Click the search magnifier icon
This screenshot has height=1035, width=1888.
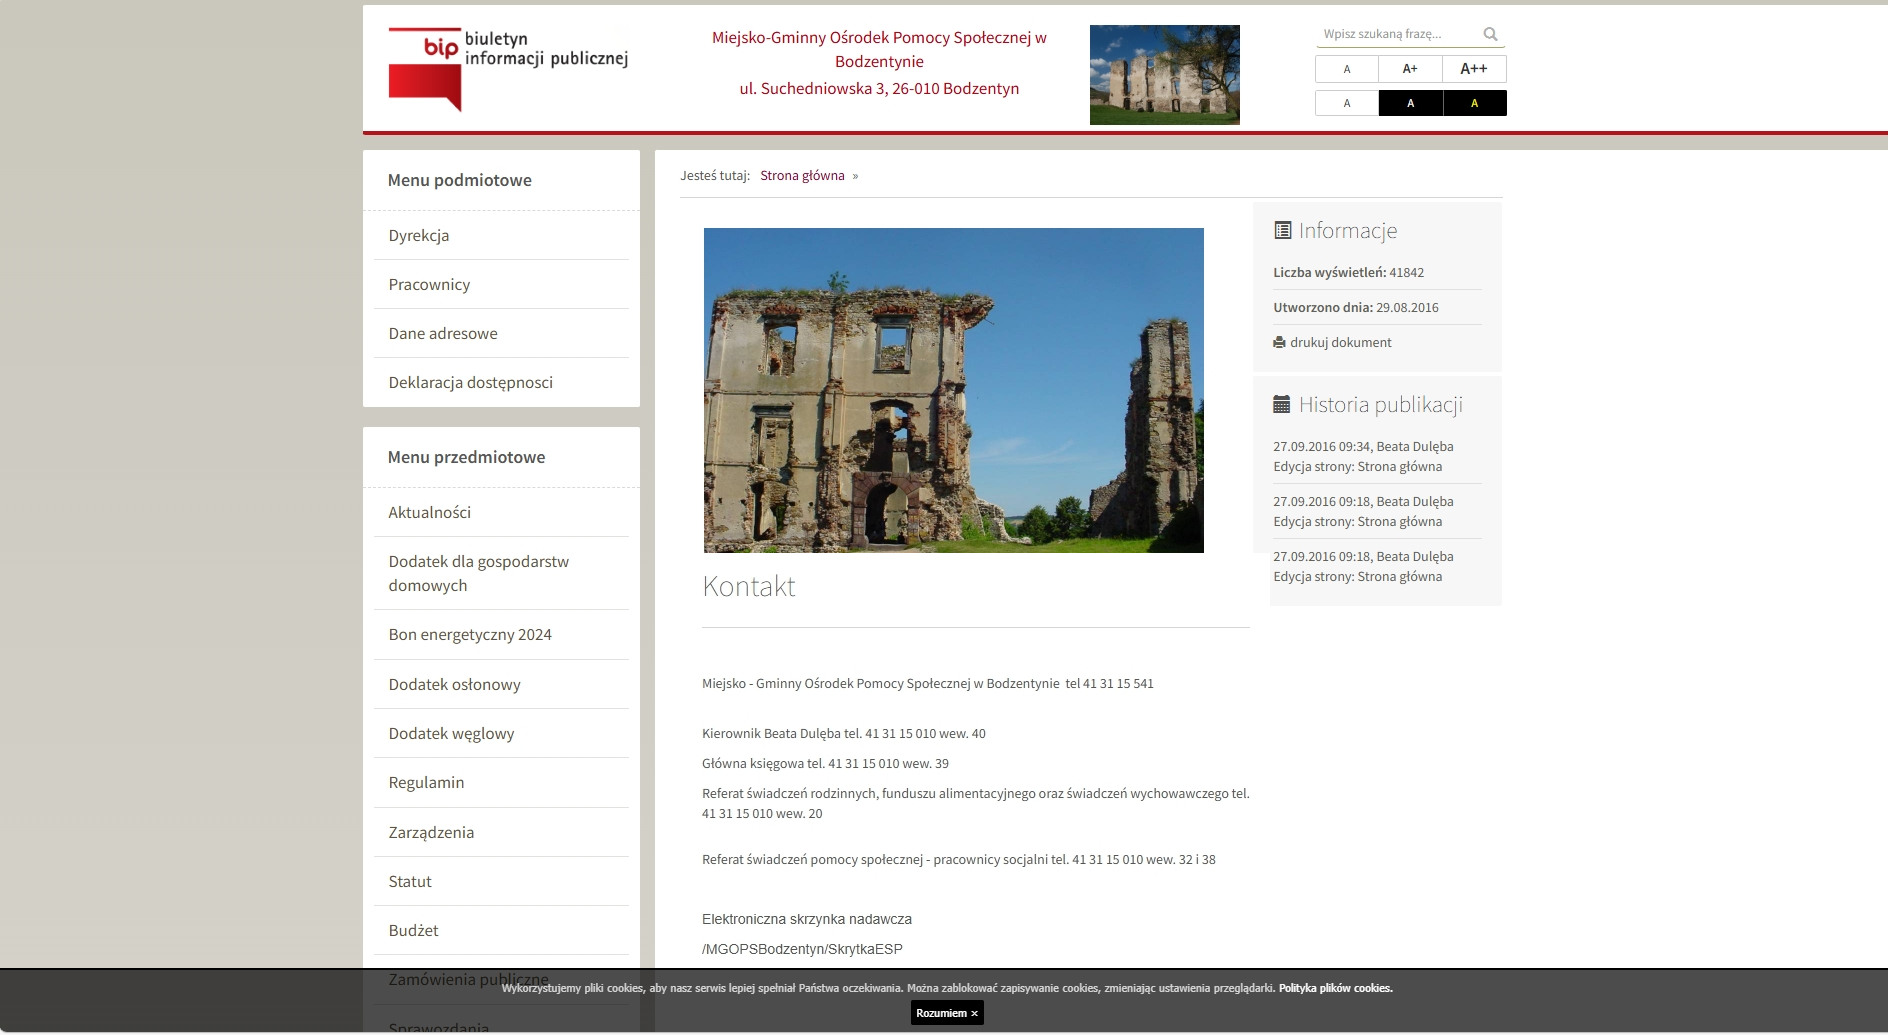(1490, 34)
